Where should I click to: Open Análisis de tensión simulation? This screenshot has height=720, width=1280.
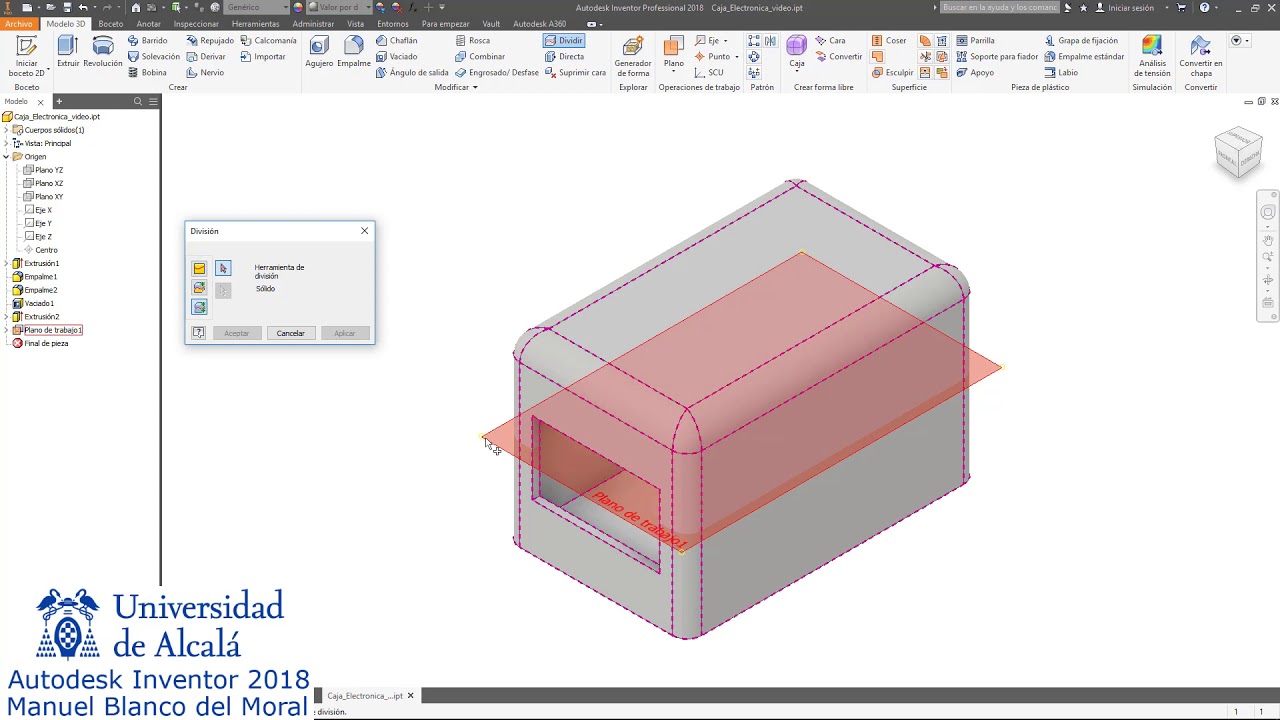pyautogui.click(x=1152, y=56)
